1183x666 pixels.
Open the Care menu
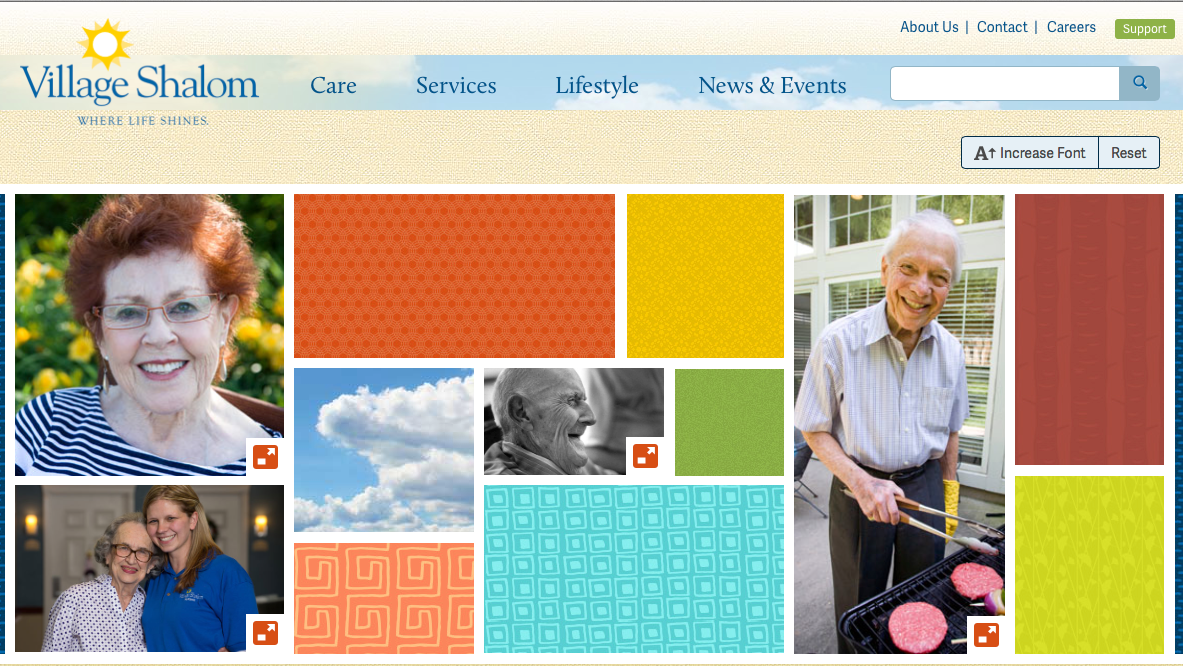coord(333,85)
